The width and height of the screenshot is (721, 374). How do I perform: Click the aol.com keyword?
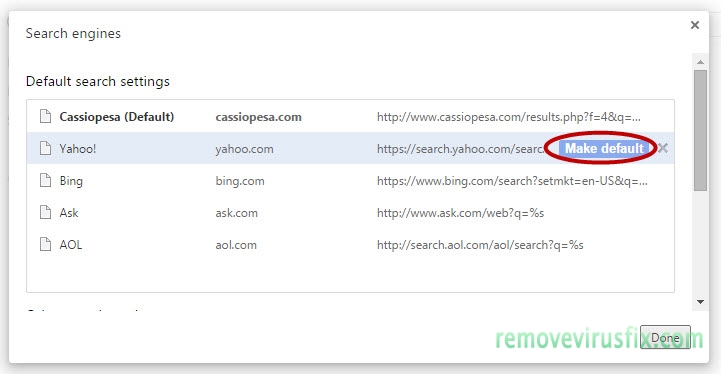(x=236, y=245)
